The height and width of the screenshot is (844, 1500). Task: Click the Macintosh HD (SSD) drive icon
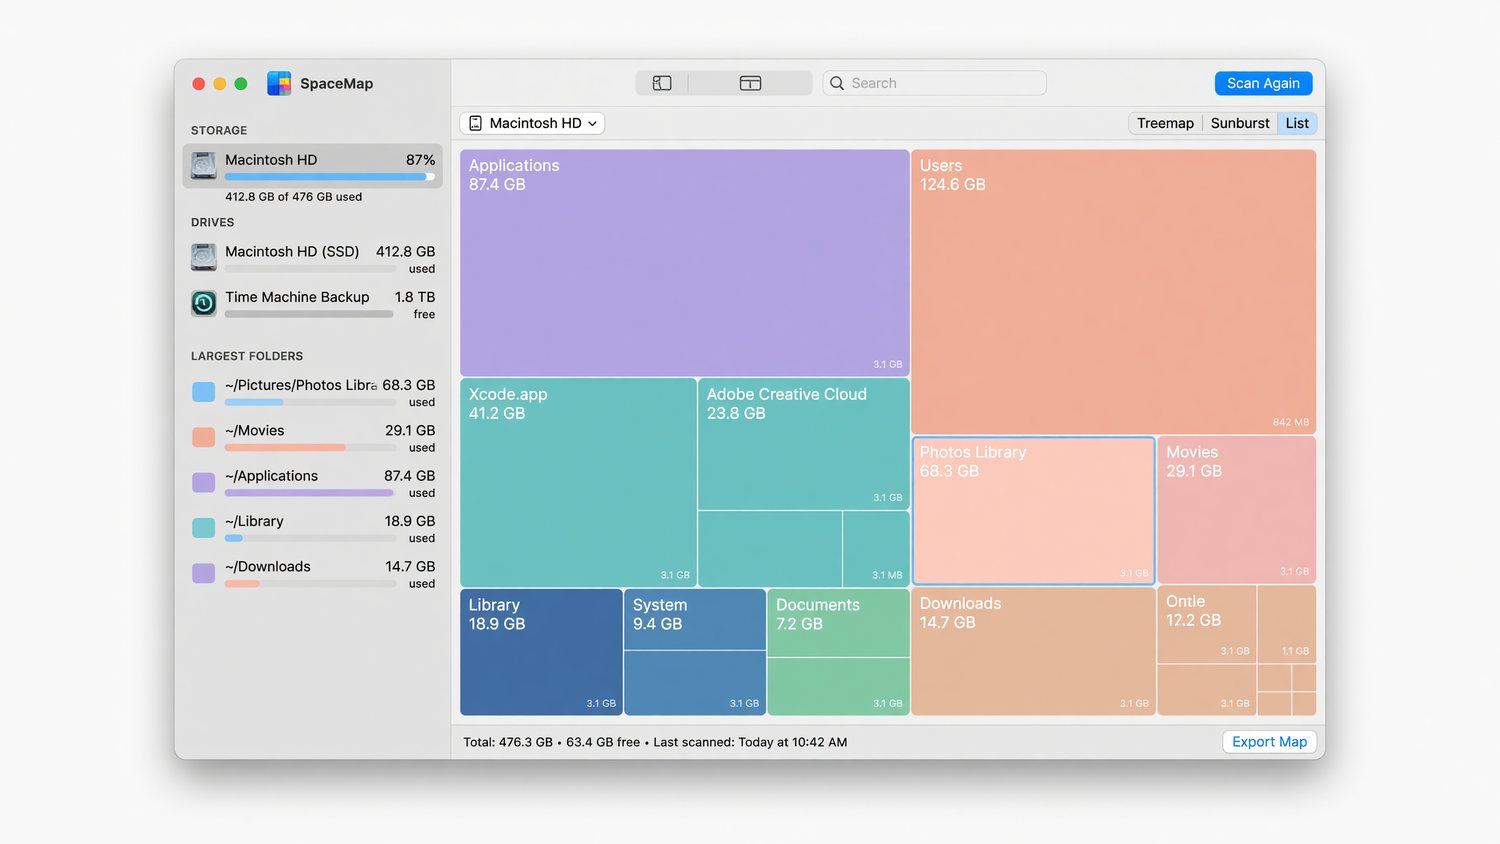204,257
